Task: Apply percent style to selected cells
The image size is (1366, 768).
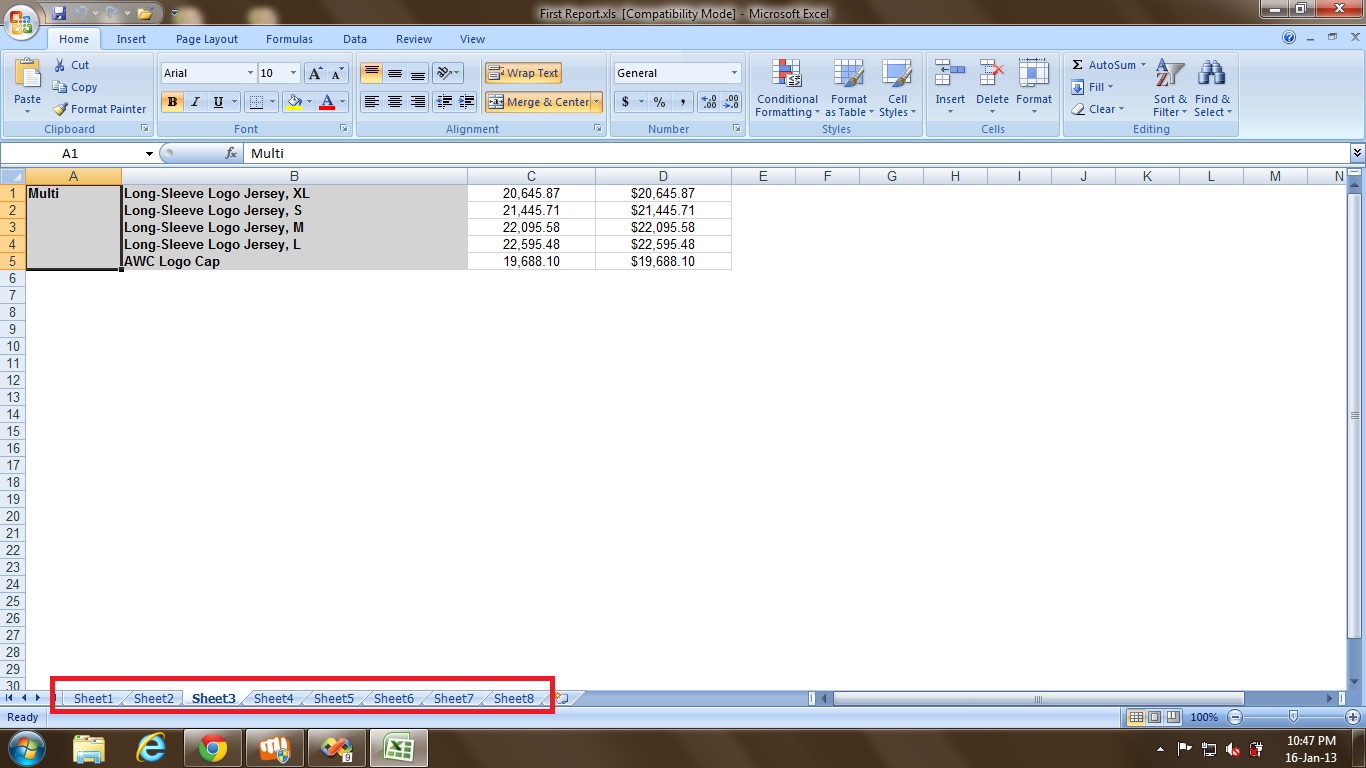Action: 659,102
